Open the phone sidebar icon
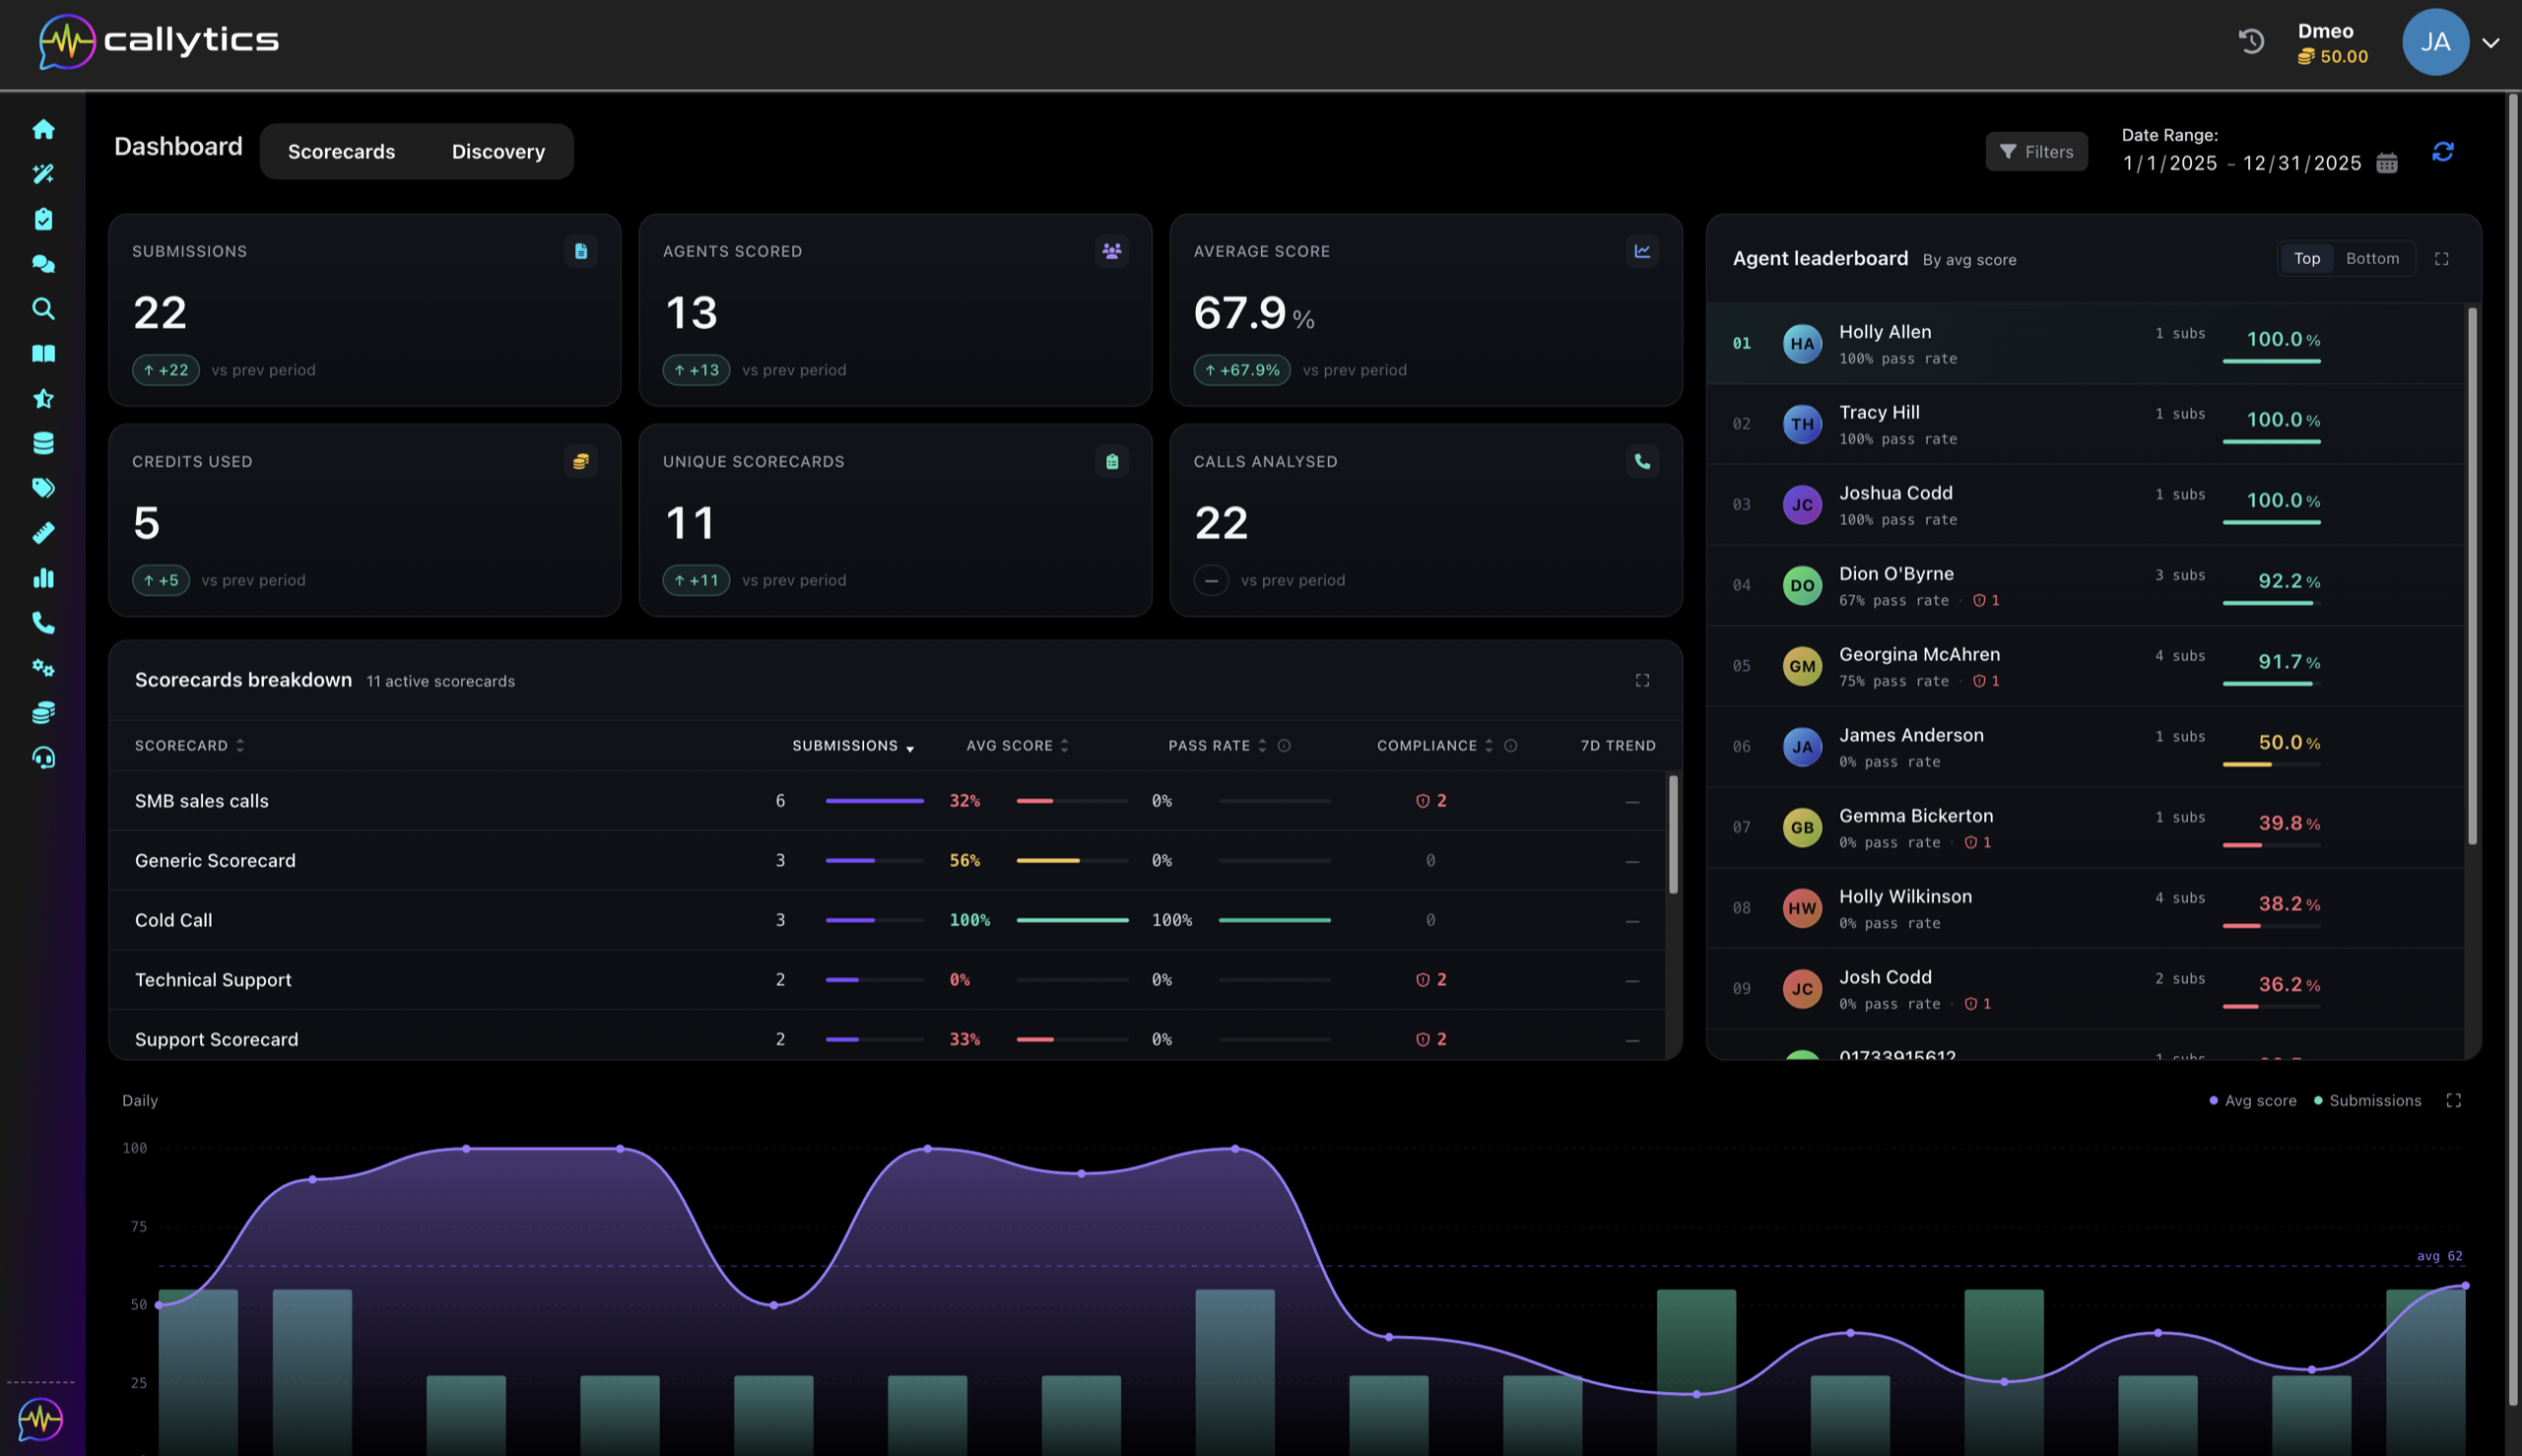Viewport: 2522px width, 1456px height. coord(43,623)
